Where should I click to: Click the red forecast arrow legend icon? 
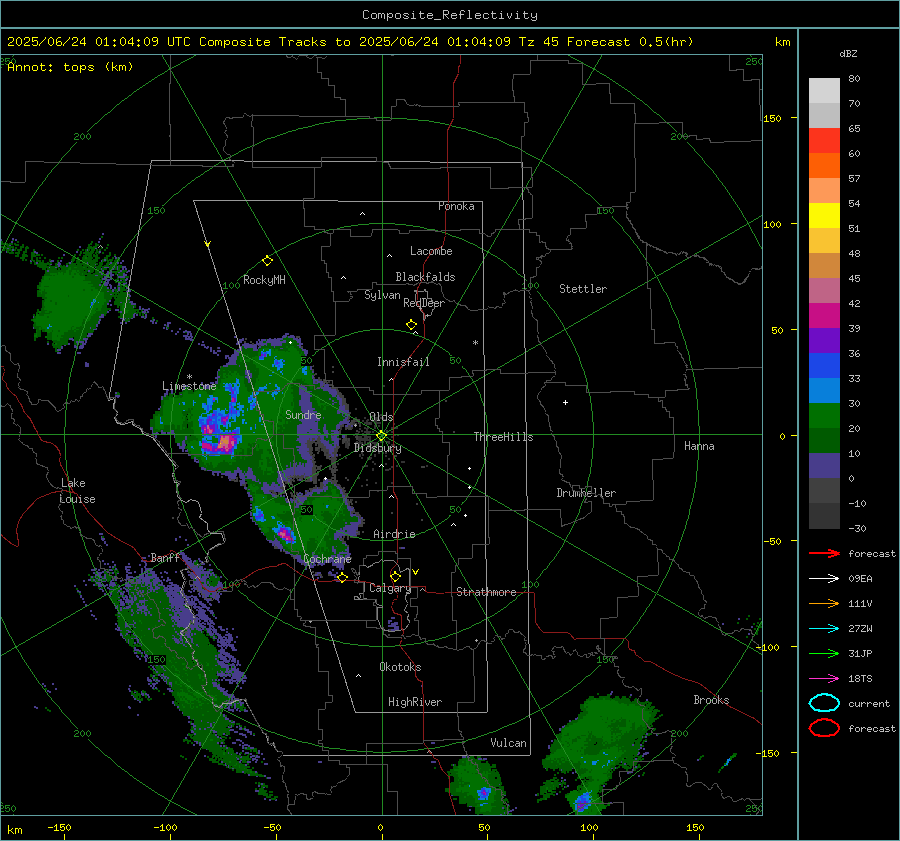click(x=824, y=553)
